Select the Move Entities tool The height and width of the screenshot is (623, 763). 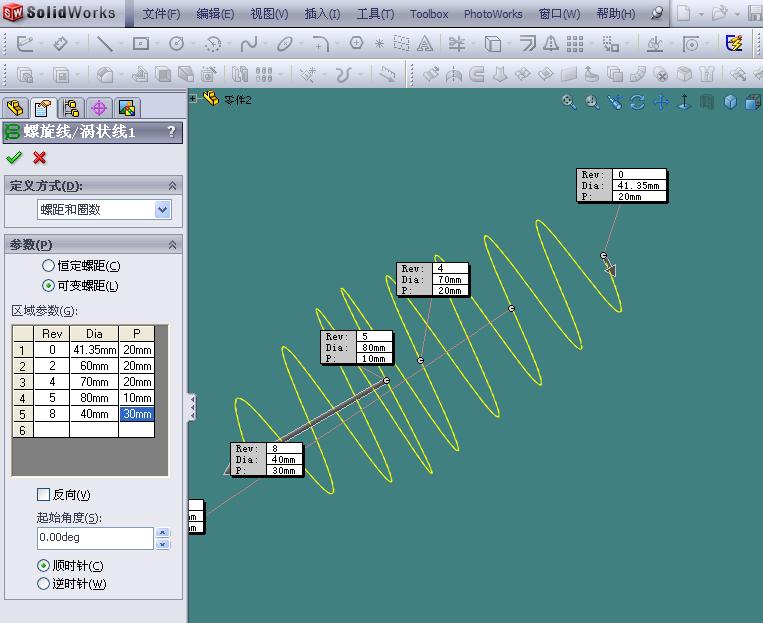[x=610, y=44]
